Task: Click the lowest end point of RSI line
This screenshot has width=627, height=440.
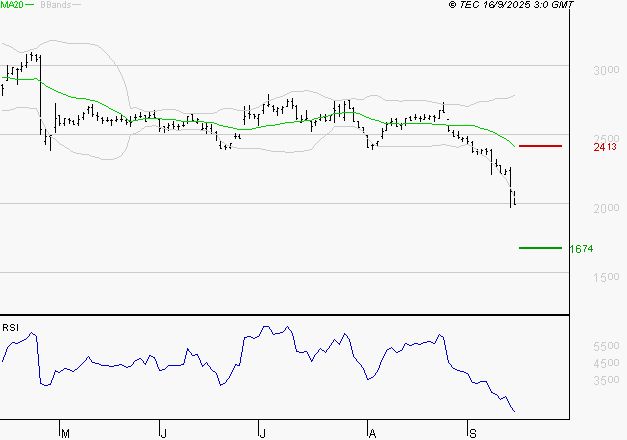Action: pos(515,411)
